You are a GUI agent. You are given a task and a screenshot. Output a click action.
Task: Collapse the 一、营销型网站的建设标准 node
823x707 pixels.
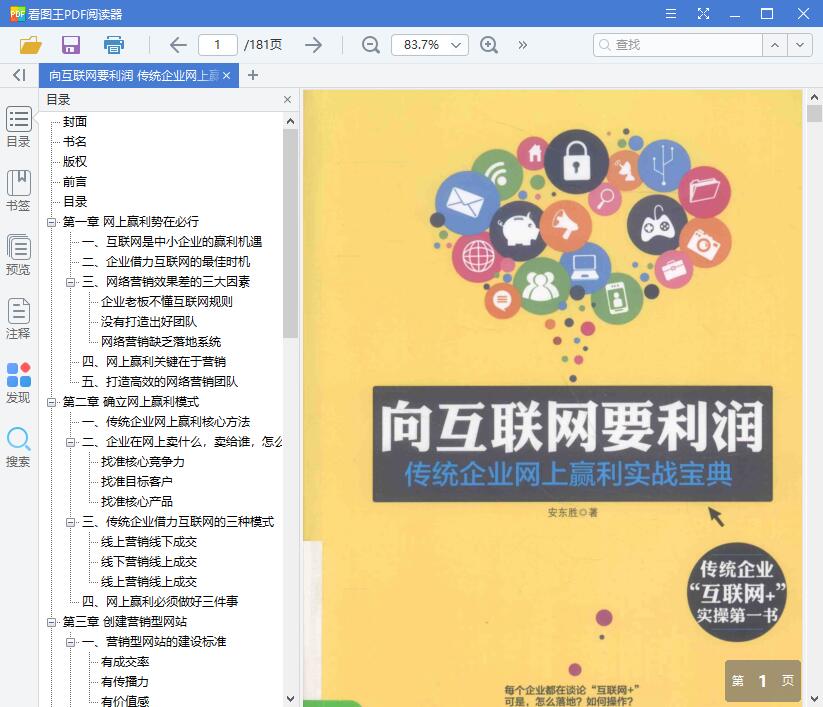point(70,642)
